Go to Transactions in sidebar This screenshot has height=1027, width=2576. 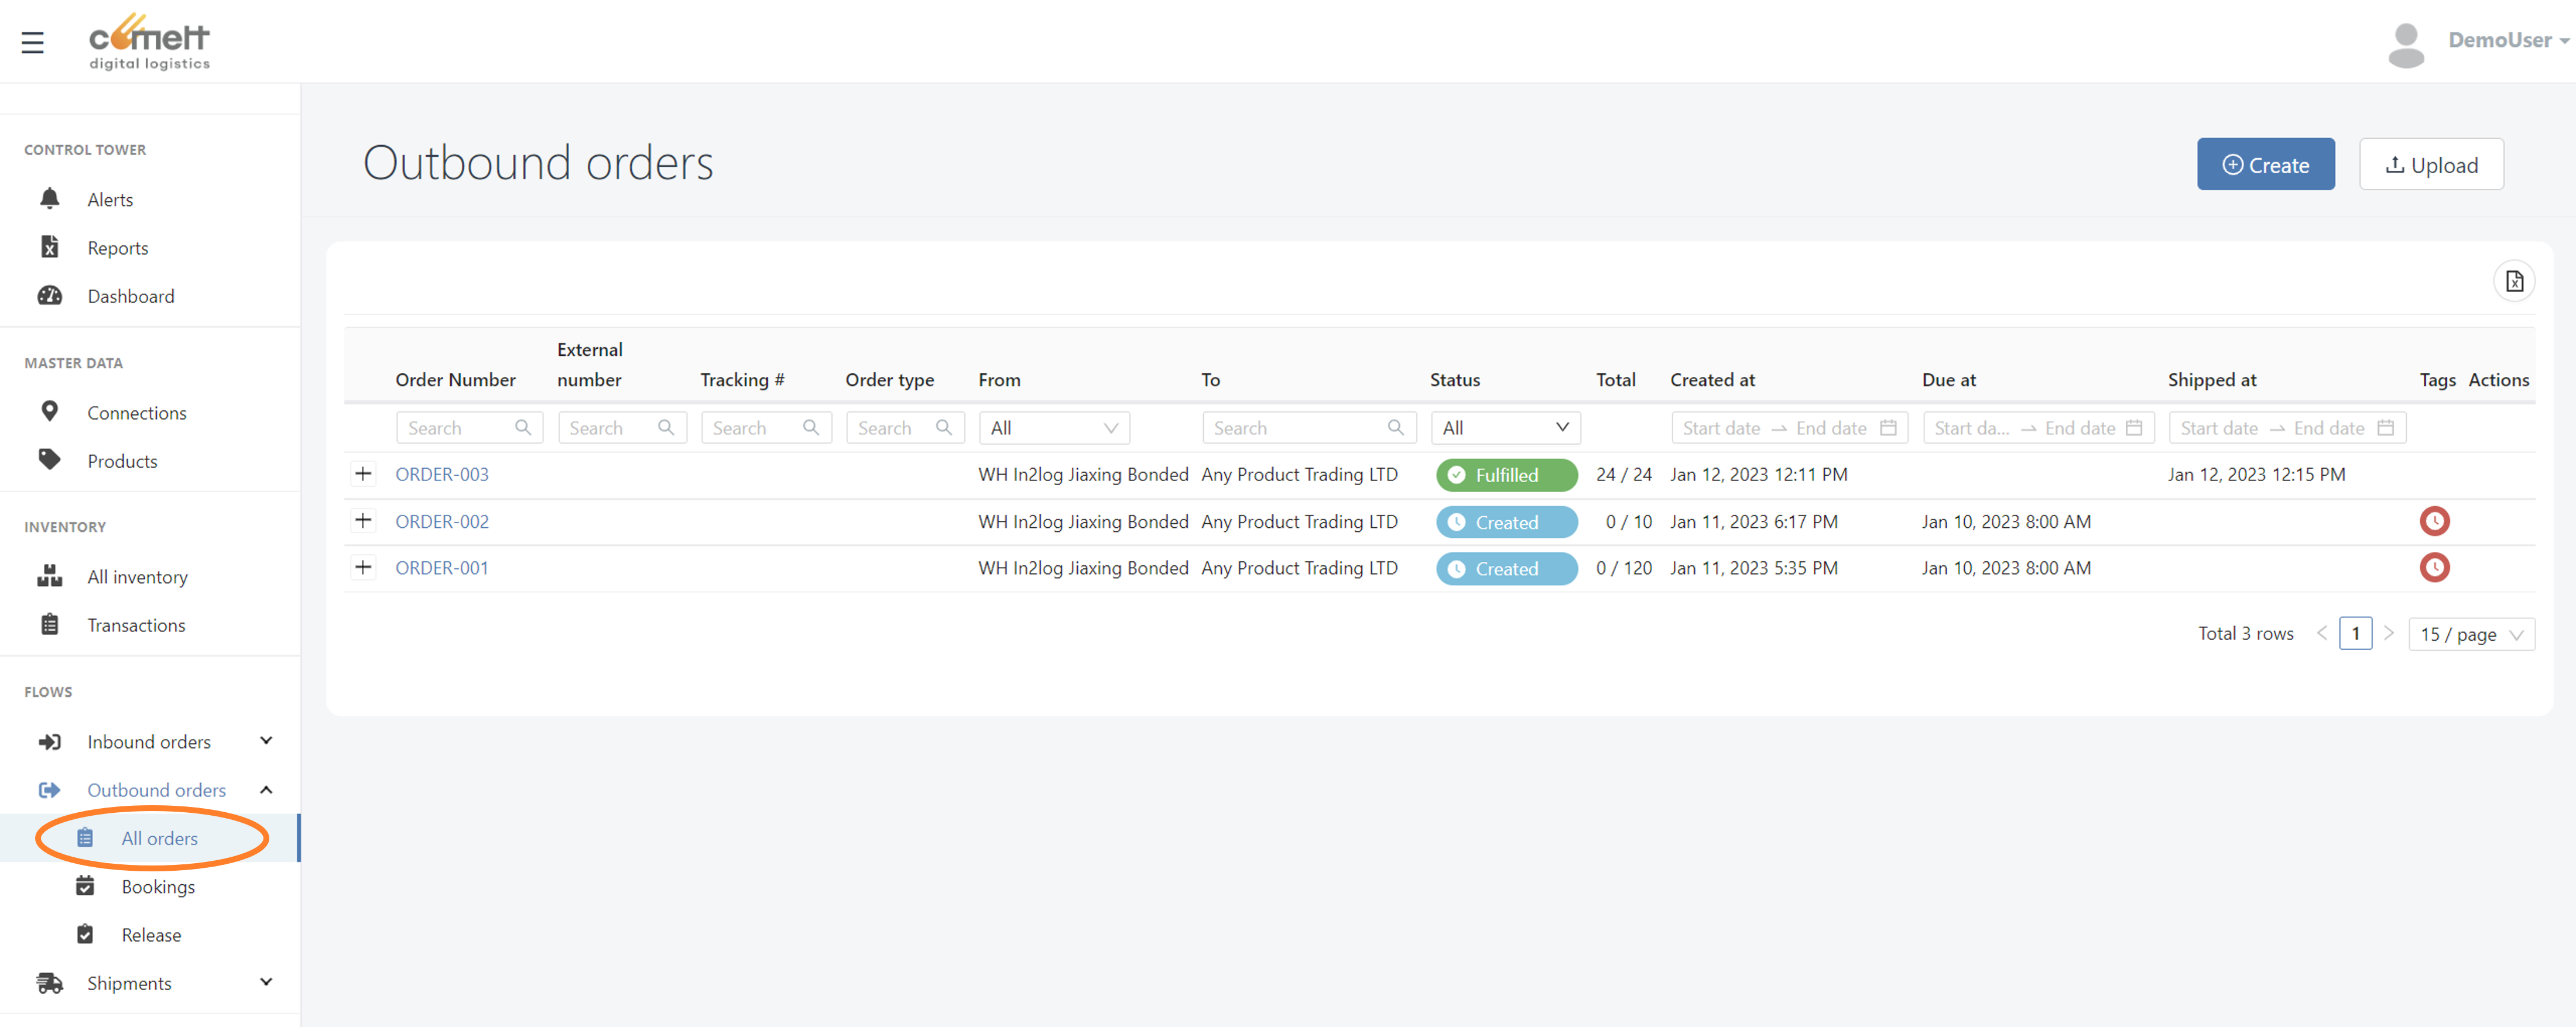tap(136, 625)
